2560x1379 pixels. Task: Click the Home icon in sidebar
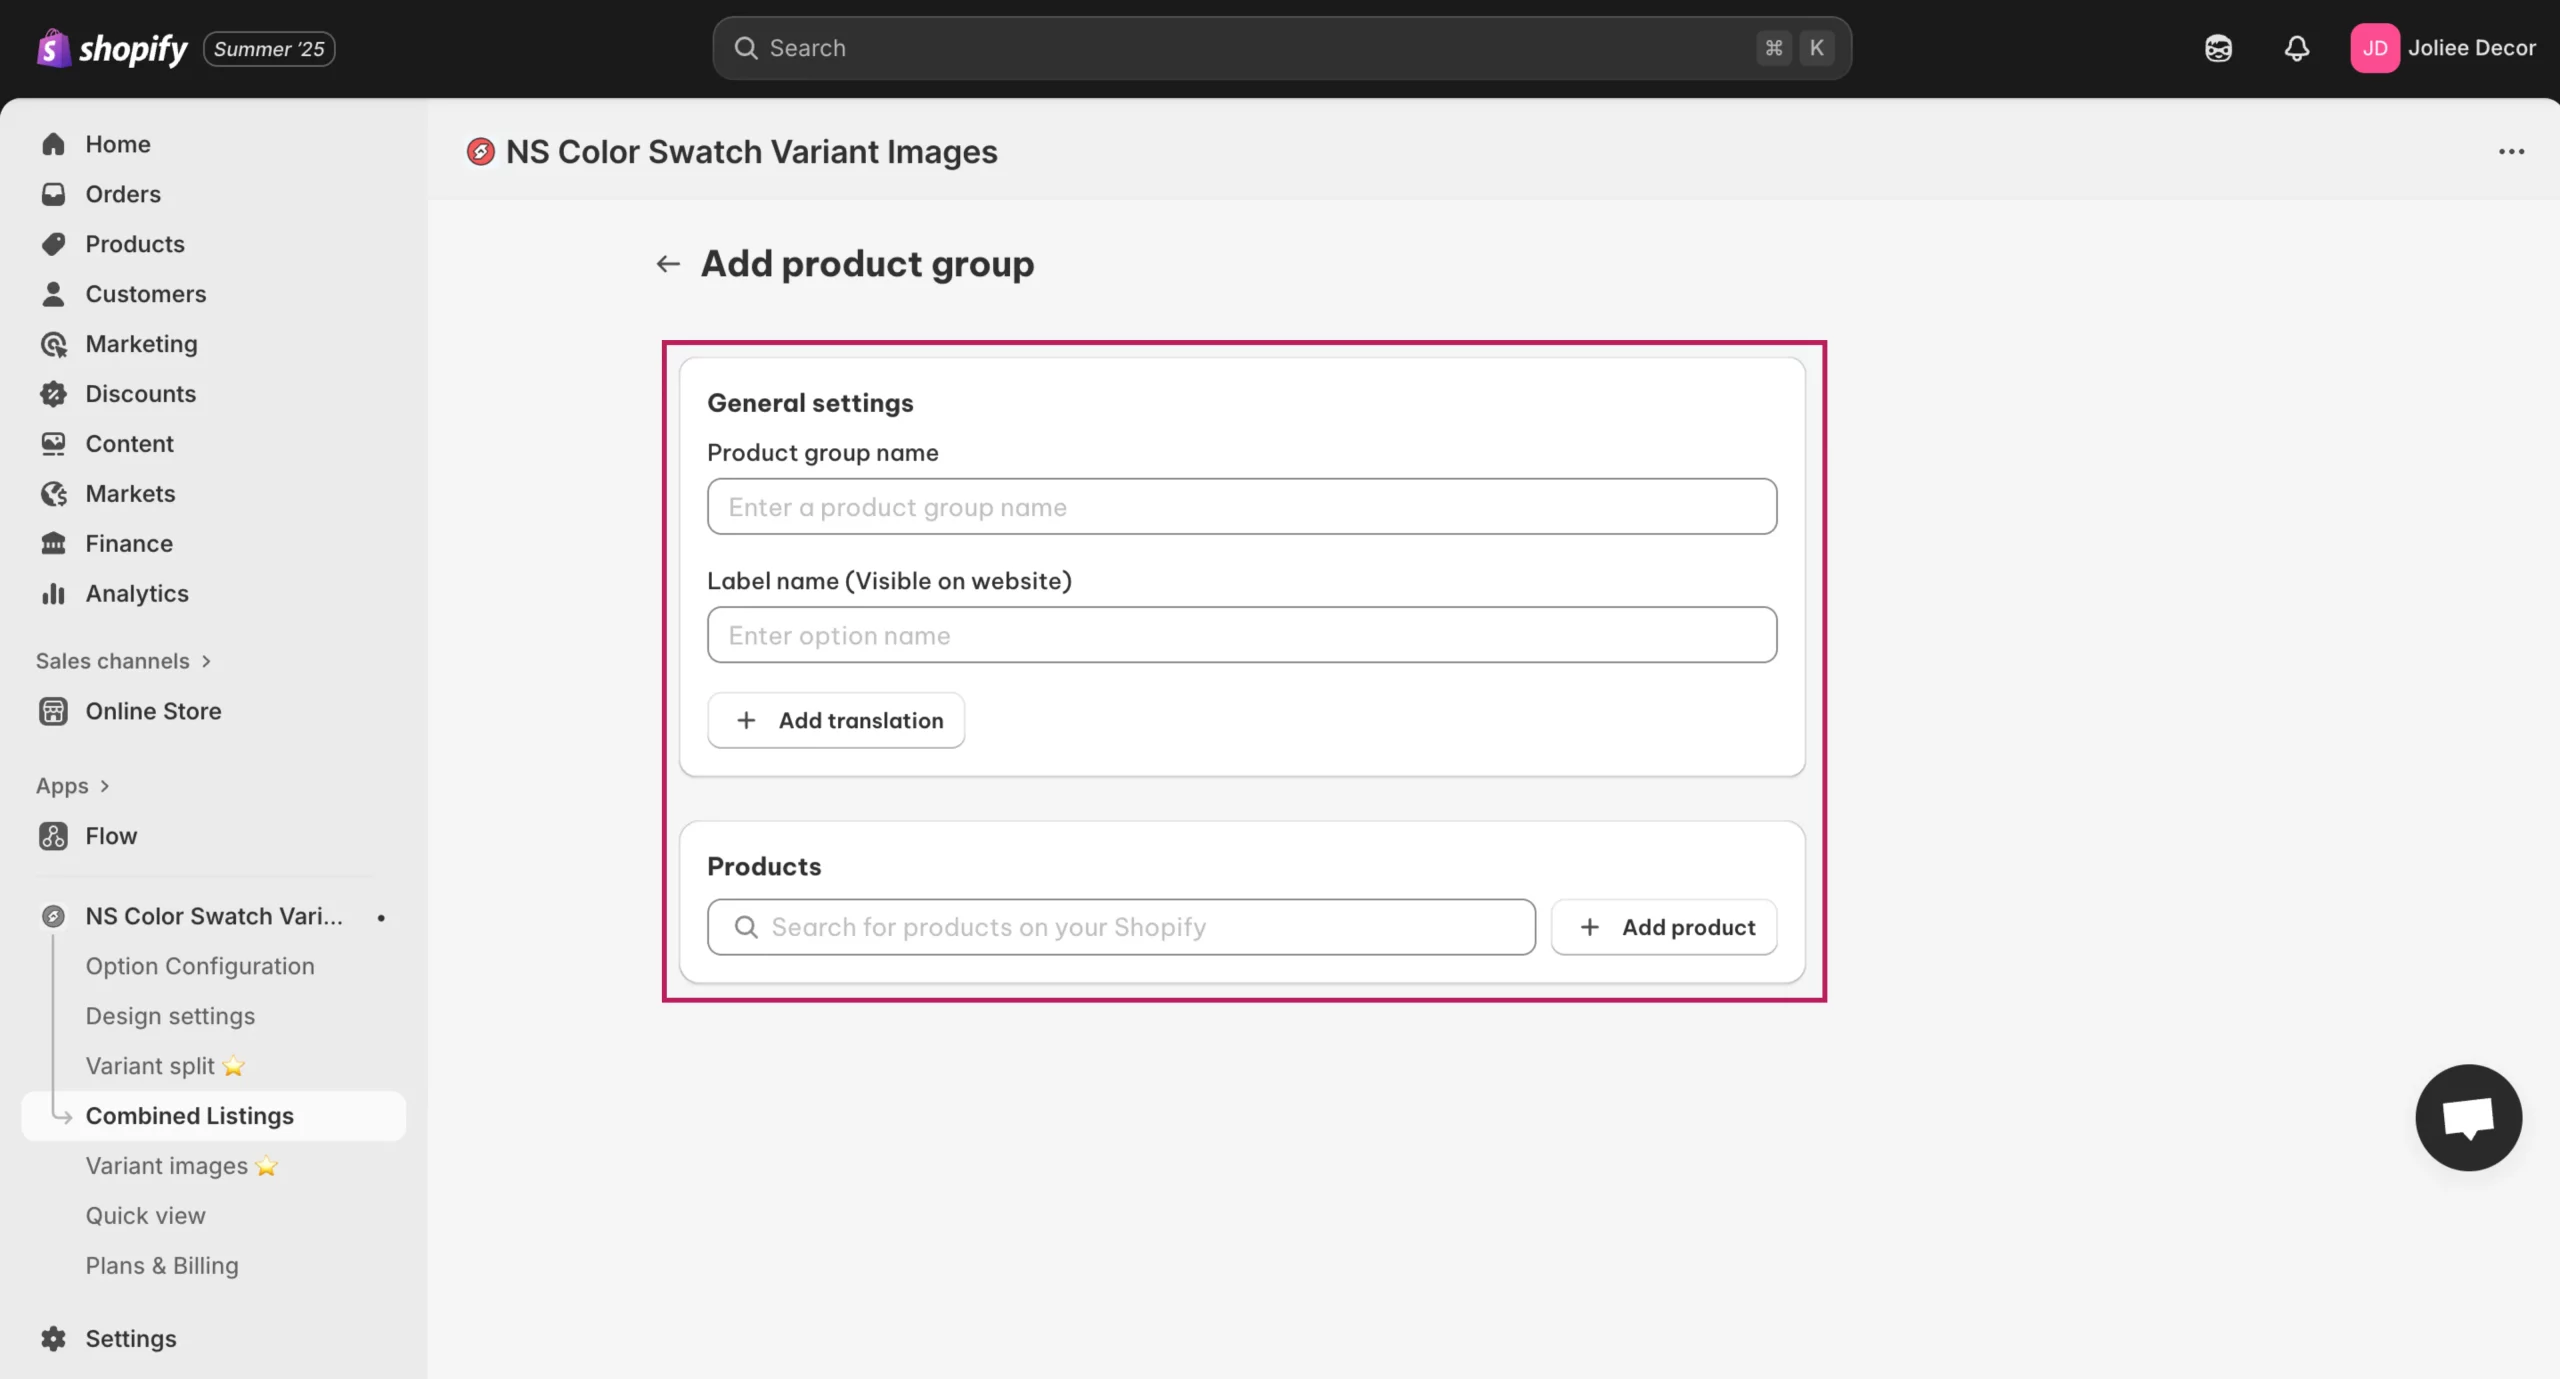[53, 144]
